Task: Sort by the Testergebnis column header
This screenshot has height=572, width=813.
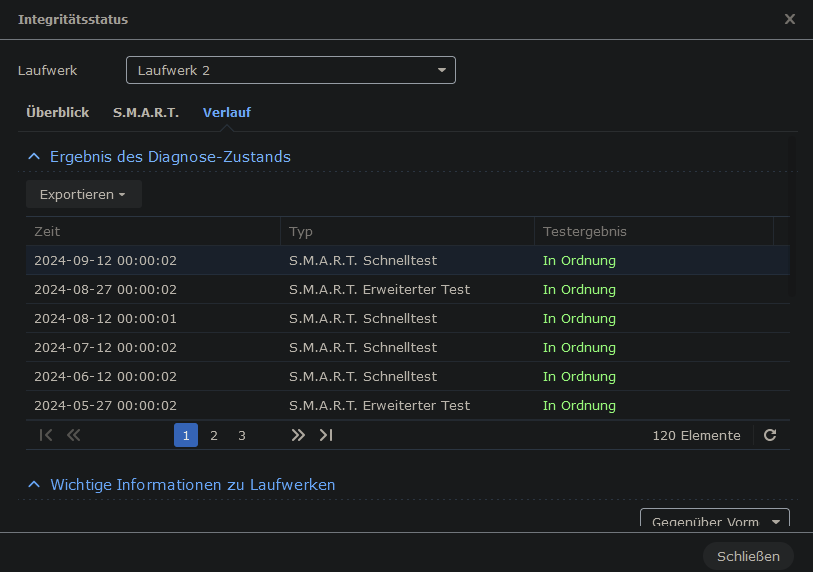Action: (653, 231)
